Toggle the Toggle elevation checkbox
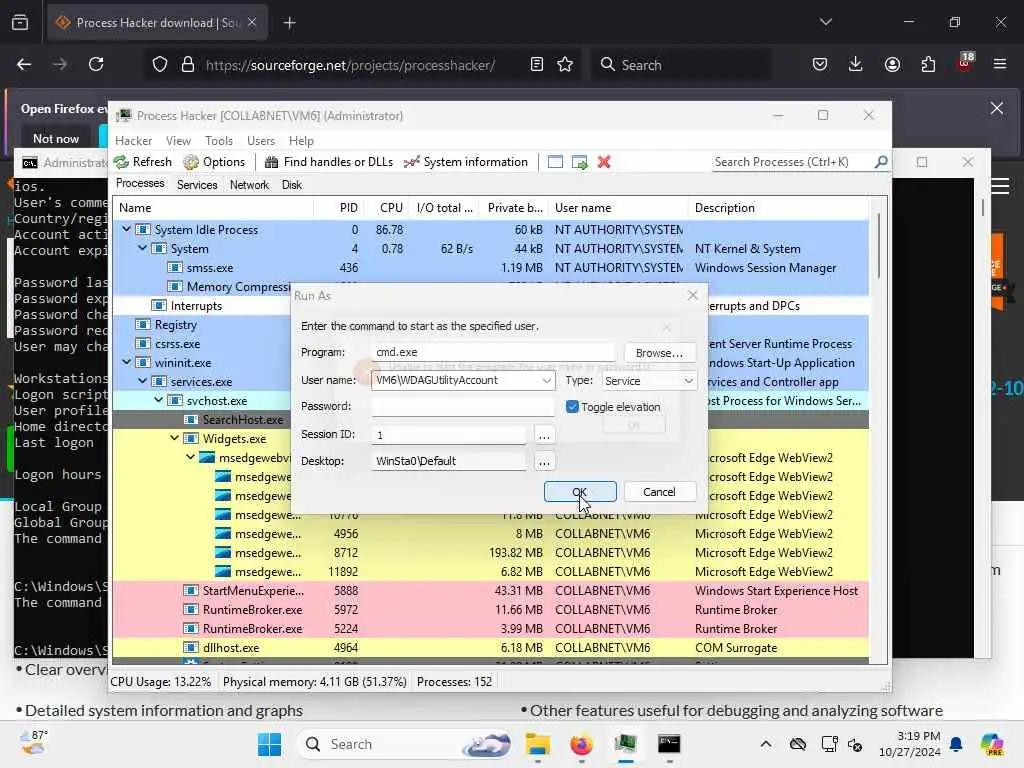Viewport: 1024px width, 768px height. click(x=572, y=407)
